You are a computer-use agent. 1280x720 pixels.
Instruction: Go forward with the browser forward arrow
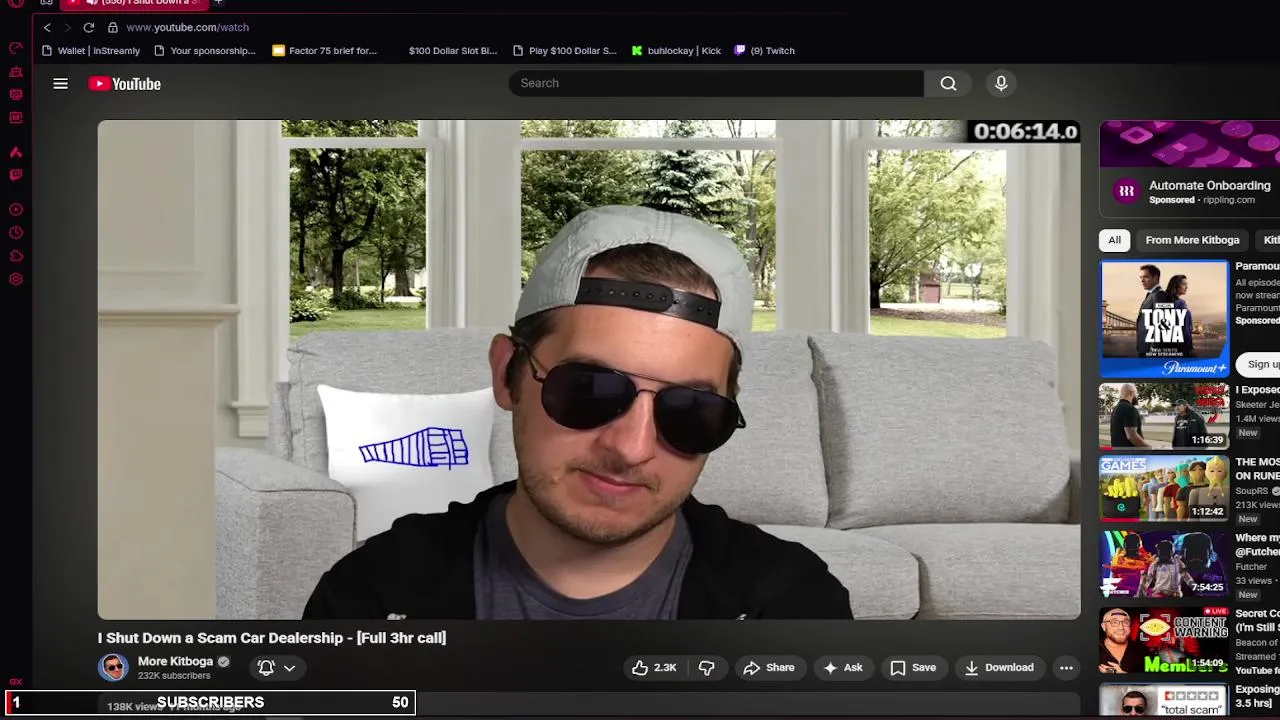click(x=67, y=27)
